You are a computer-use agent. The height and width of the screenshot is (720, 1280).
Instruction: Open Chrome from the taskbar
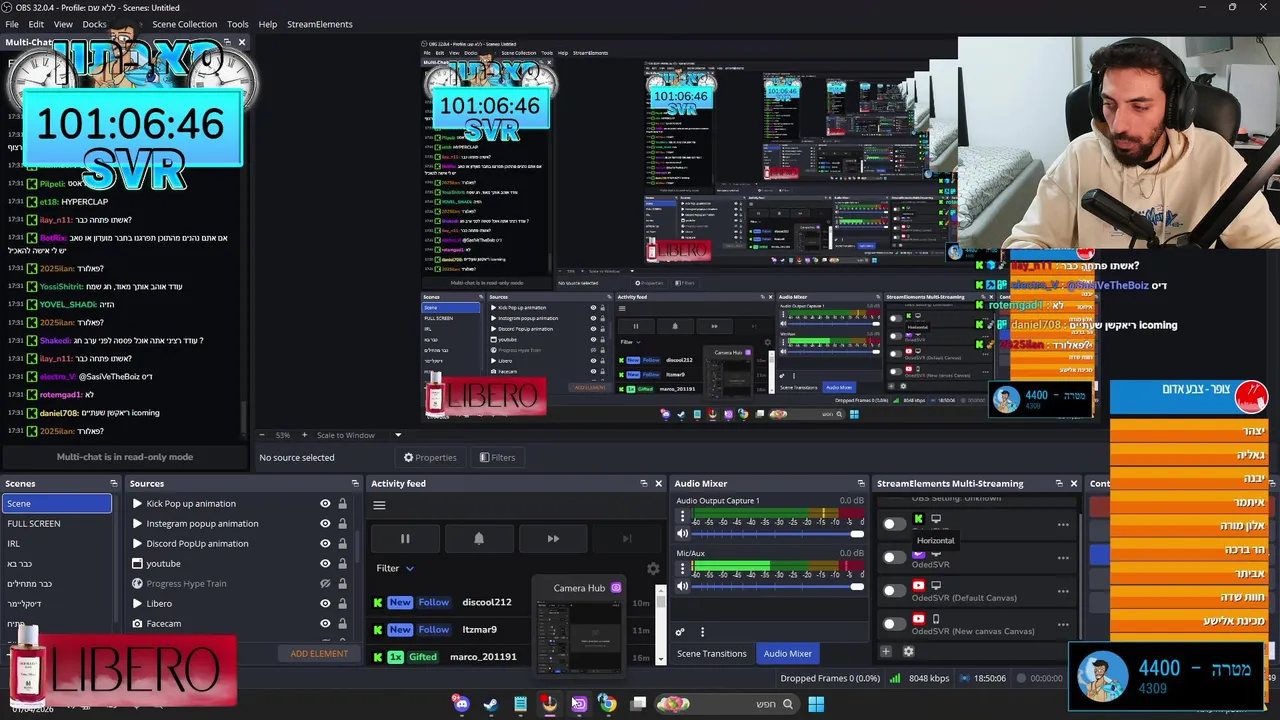607,704
